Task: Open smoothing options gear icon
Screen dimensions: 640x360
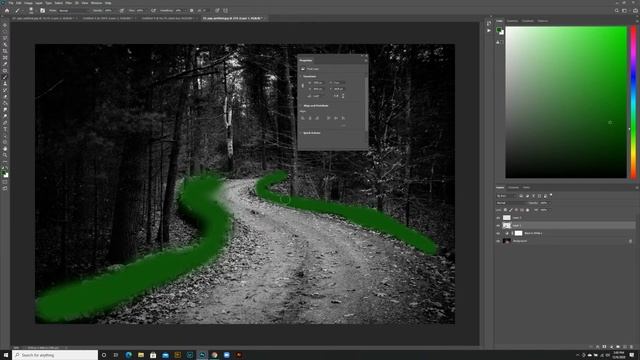Action: tap(191, 11)
